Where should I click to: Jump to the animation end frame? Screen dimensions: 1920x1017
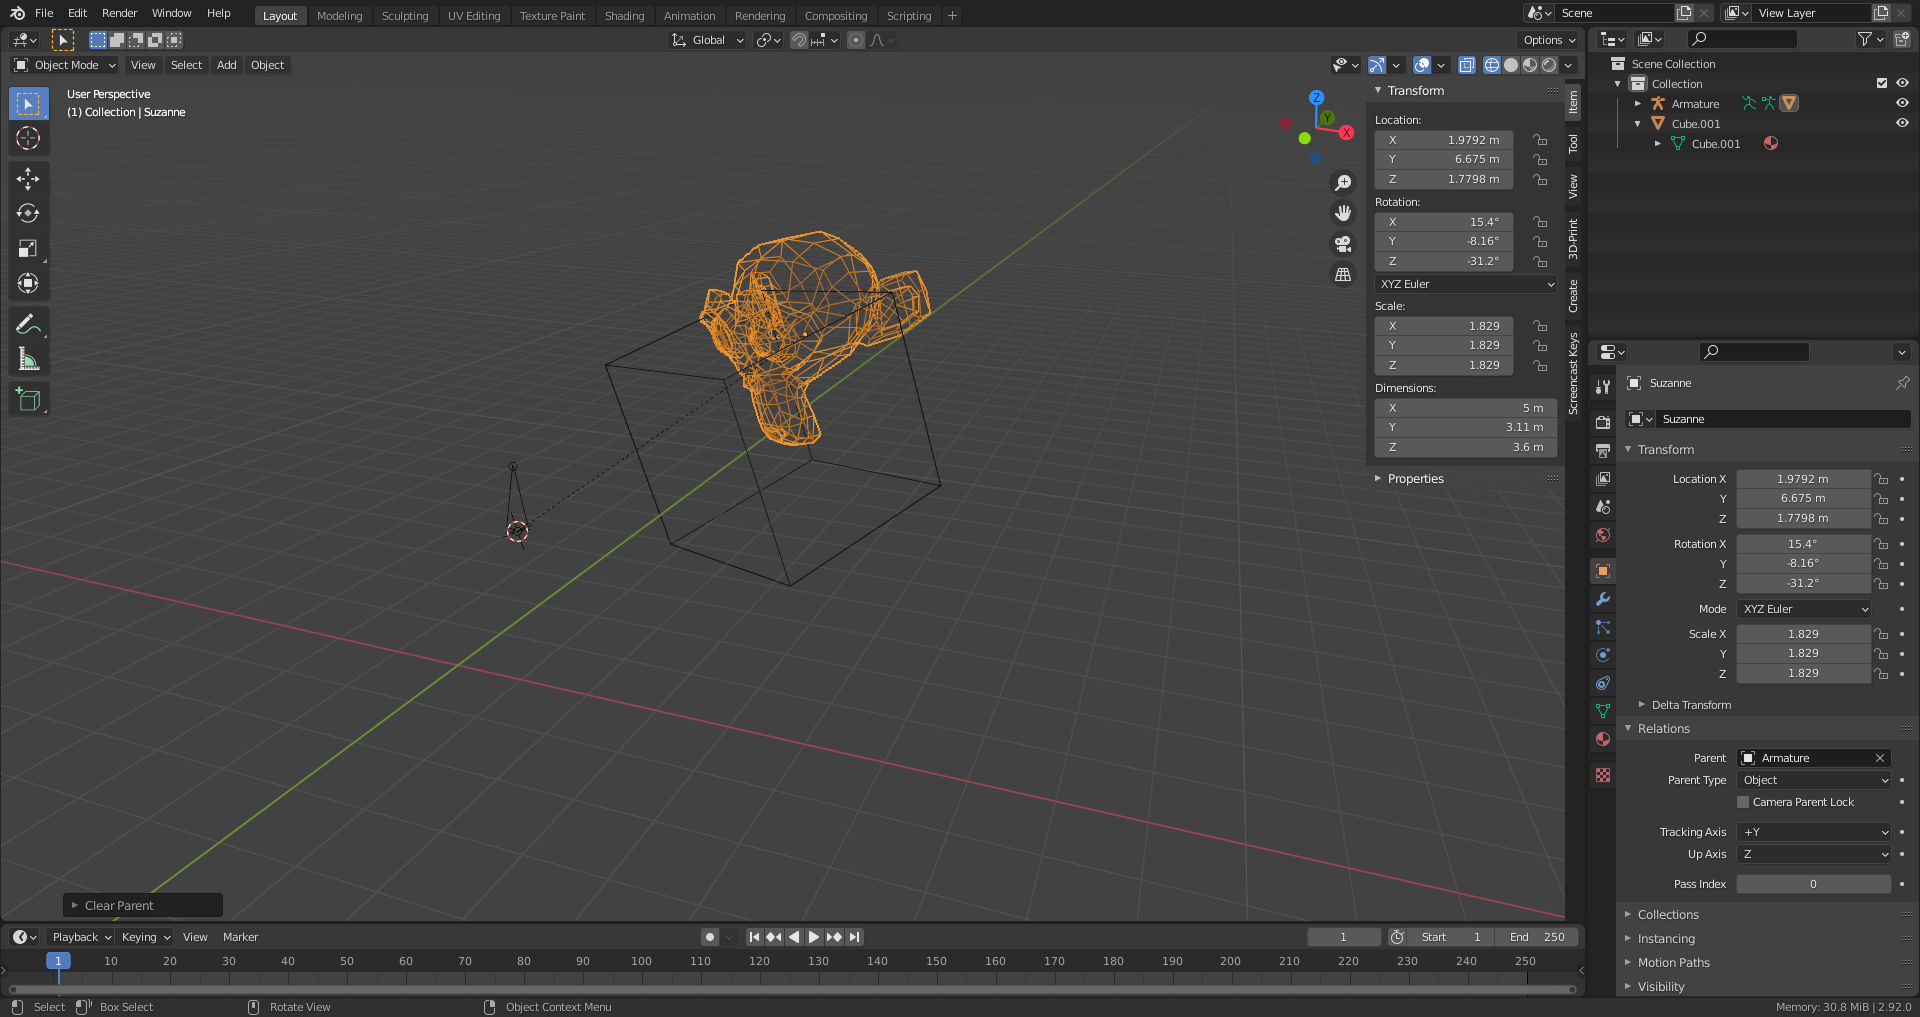(x=854, y=937)
